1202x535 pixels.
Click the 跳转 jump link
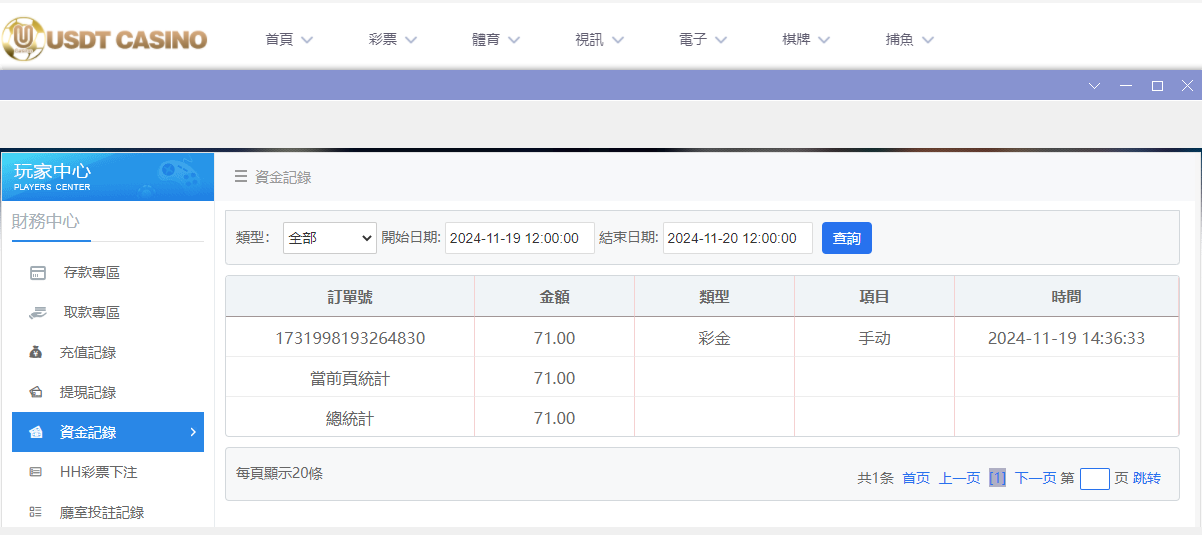[1147, 478]
